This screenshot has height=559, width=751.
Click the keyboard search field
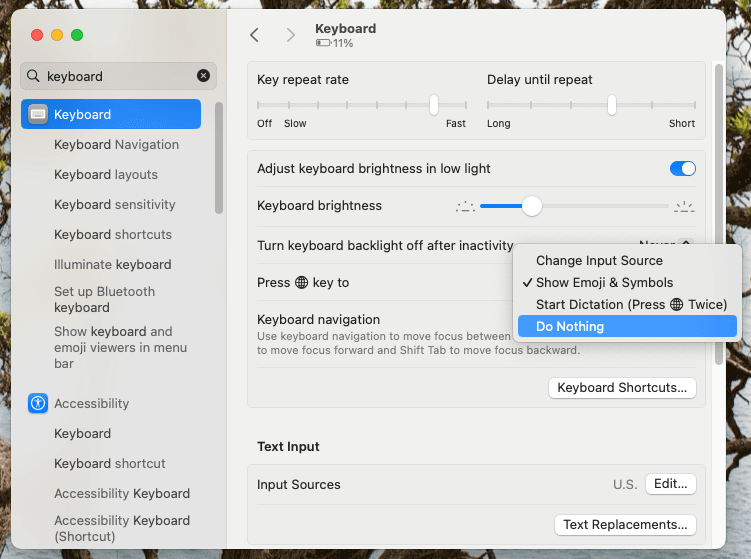point(118,76)
